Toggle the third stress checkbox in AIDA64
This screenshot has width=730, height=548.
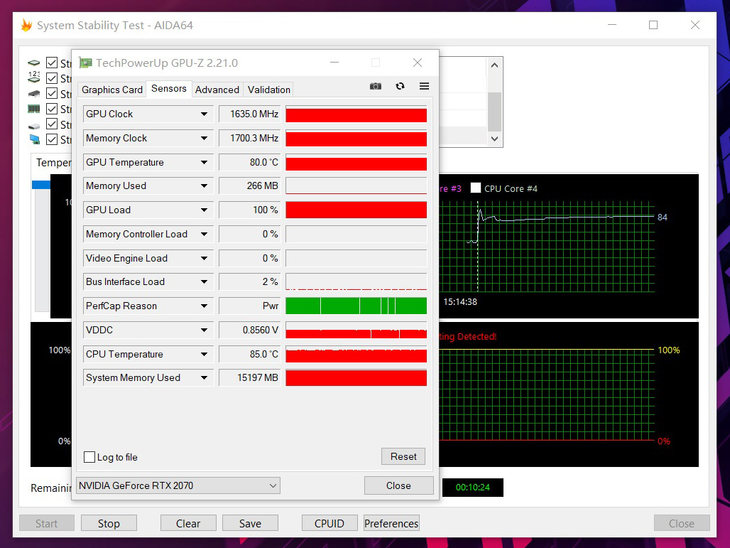[x=52, y=94]
